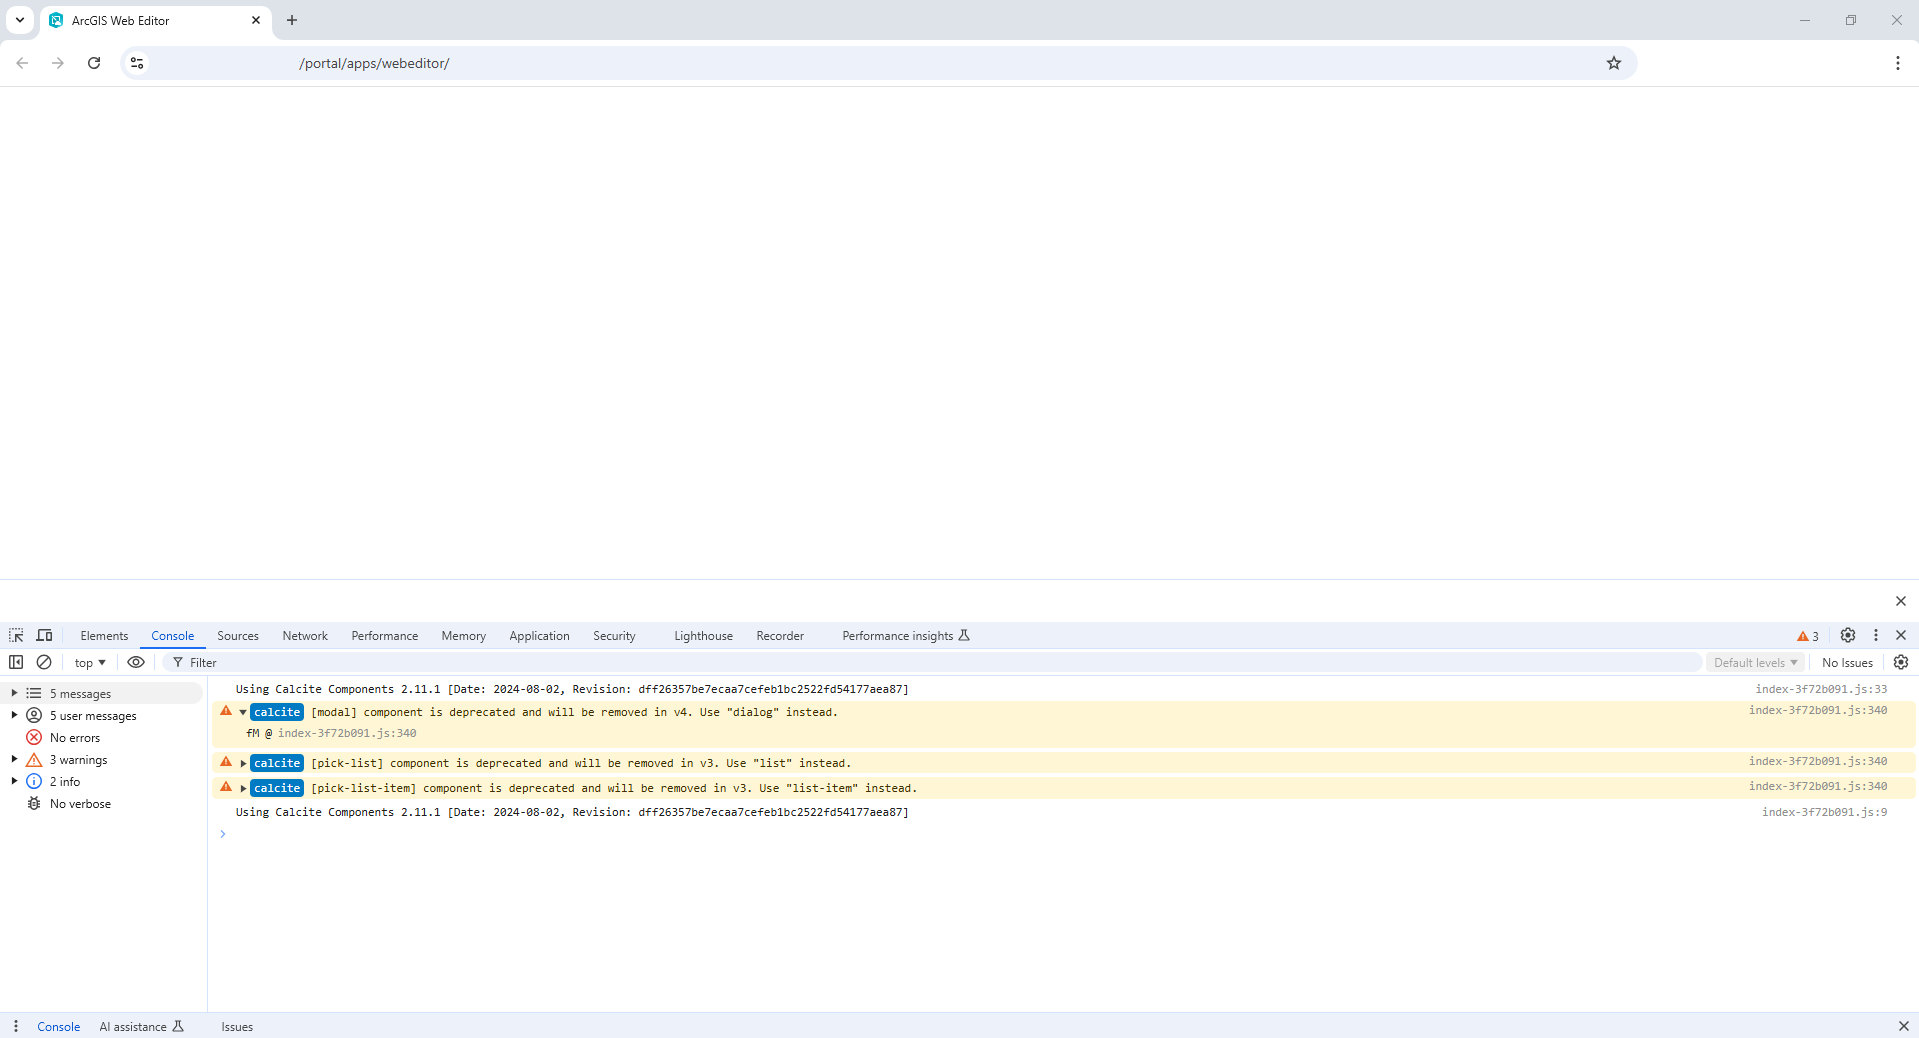Image resolution: width=1919 pixels, height=1038 pixels.
Task: Open the Lighthouse tab
Action: [703, 636]
